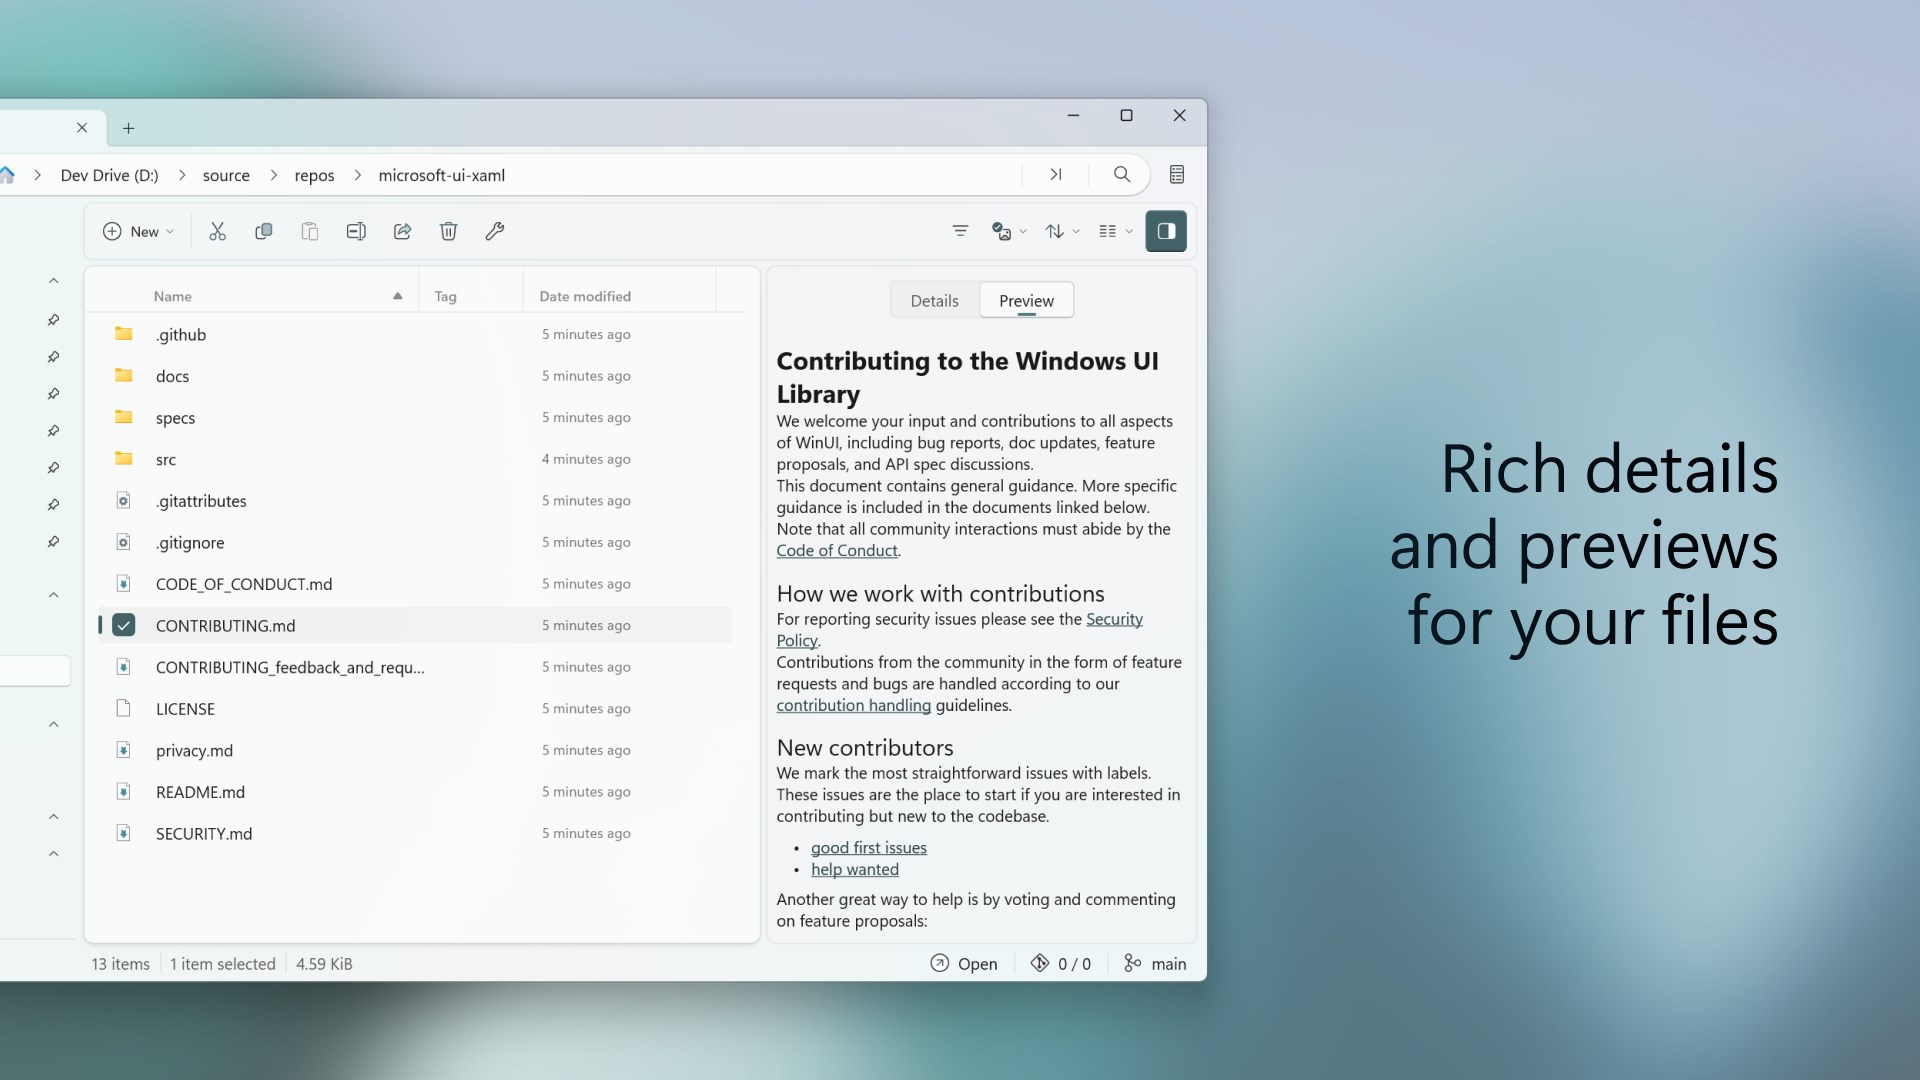Click the Paste icon

pos(310,231)
